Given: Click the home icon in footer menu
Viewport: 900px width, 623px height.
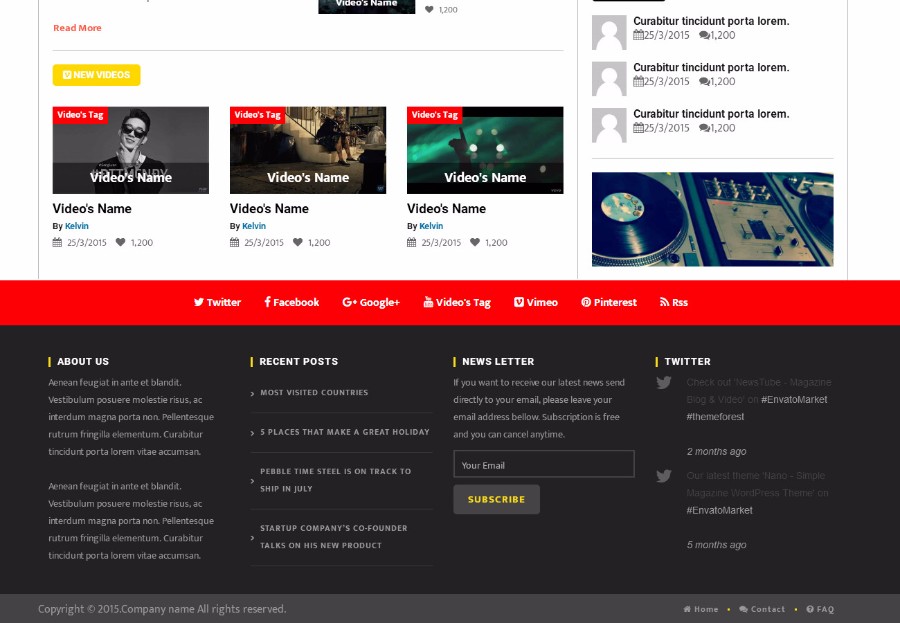Looking at the screenshot, I should pos(687,609).
